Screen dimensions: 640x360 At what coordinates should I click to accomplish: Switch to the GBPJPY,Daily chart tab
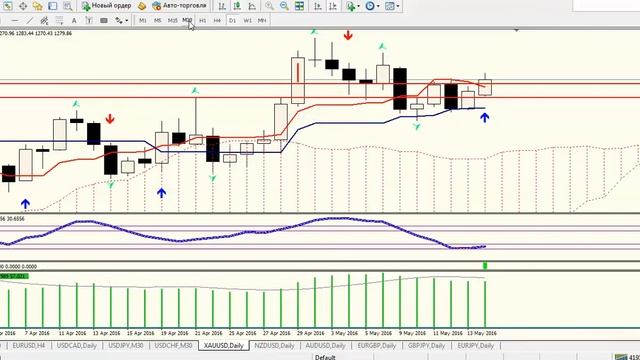pyautogui.click(x=427, y=345)
